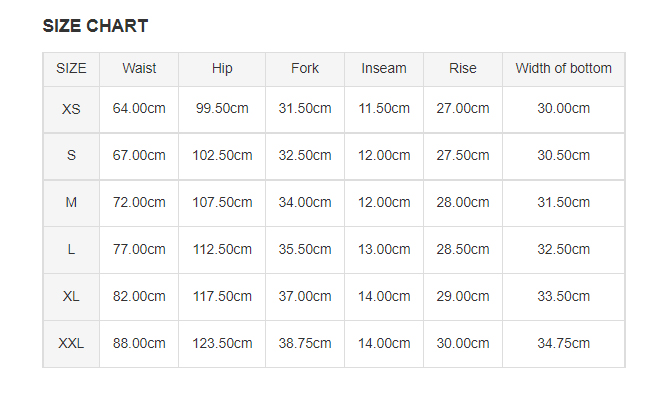Select the 34.00cm fork cell
The width and height of the screenshot is (667, 395).
click(305, 203)
